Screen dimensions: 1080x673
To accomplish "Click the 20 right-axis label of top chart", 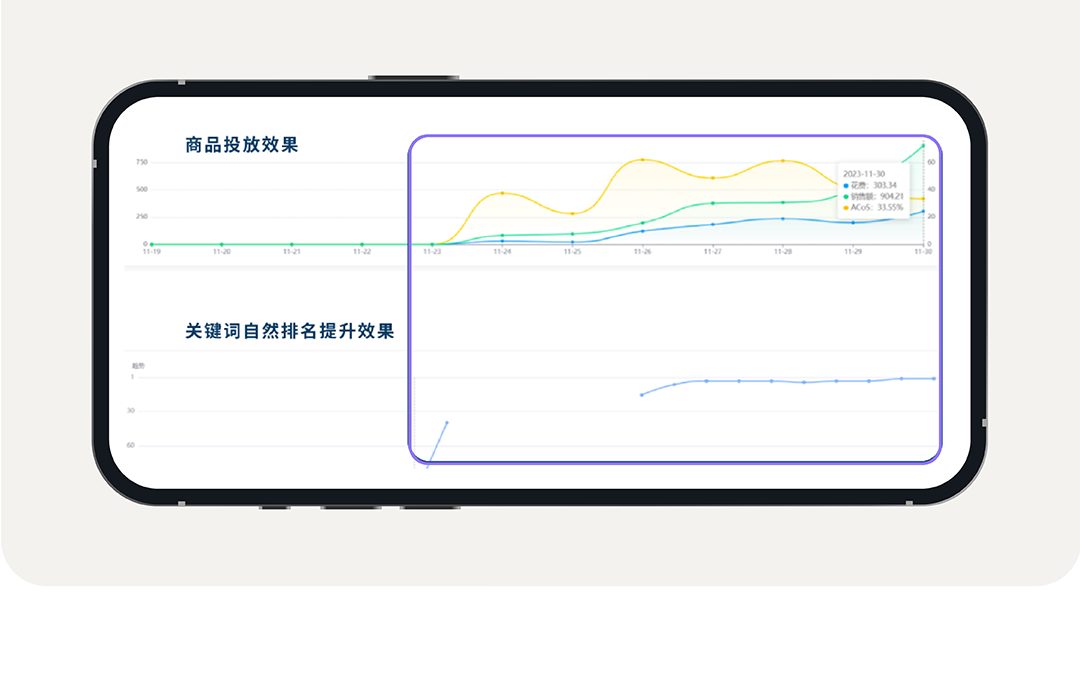I will coord(931,217).
